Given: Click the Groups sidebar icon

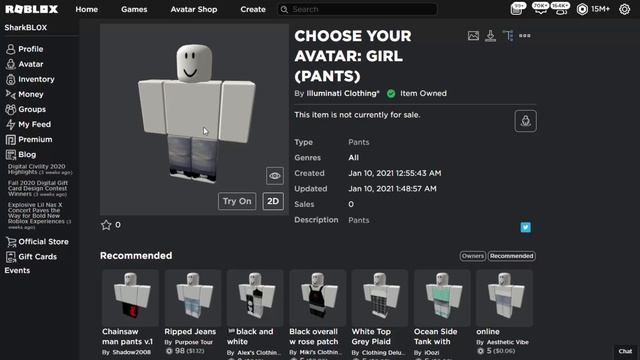Looking at the screenshot, I should [11, 109].
